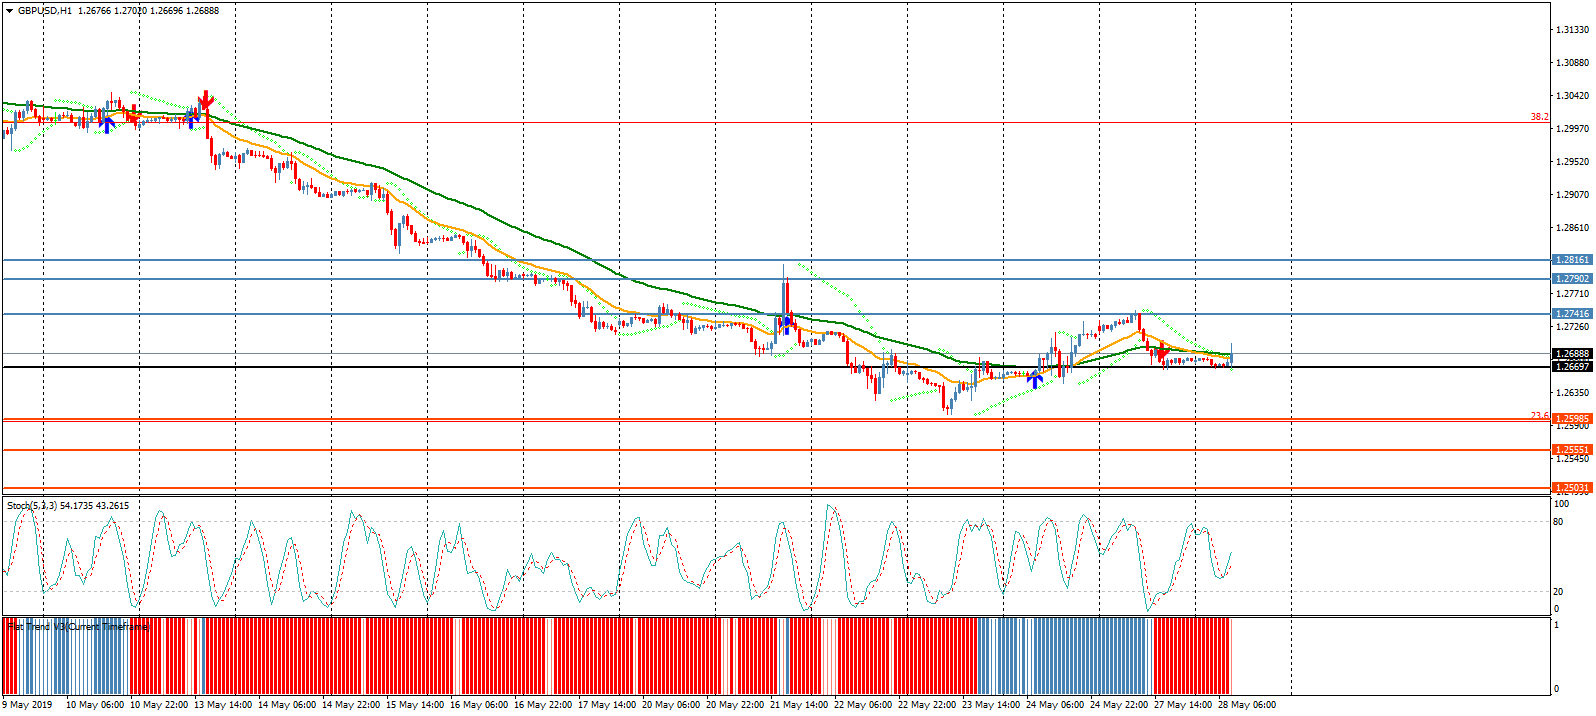Click the 1.29970 price scale value
1596x716 pixels.
pyautogui.click(x=1572, y=128)
